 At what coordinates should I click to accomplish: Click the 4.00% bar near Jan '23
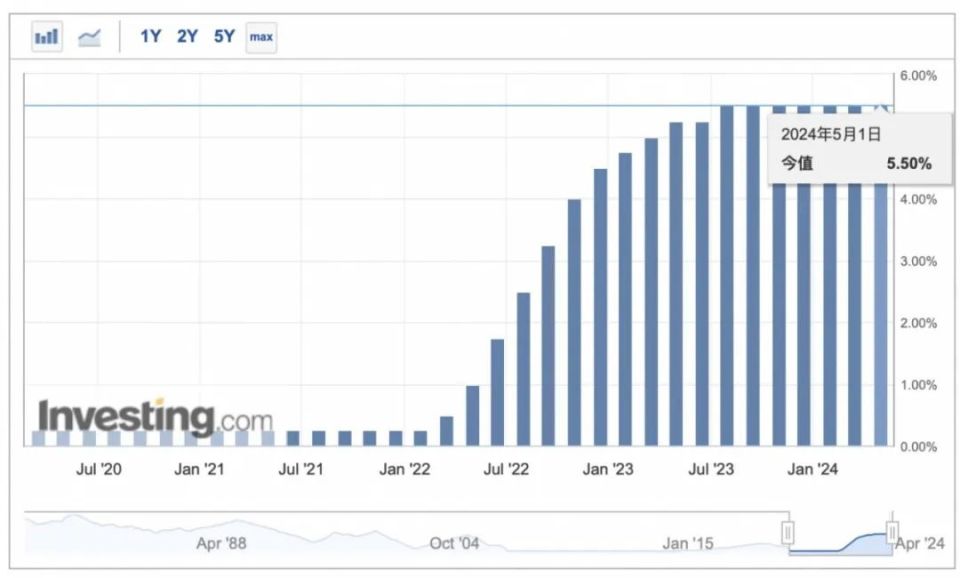pyautogui.click(x=574, y=322)
